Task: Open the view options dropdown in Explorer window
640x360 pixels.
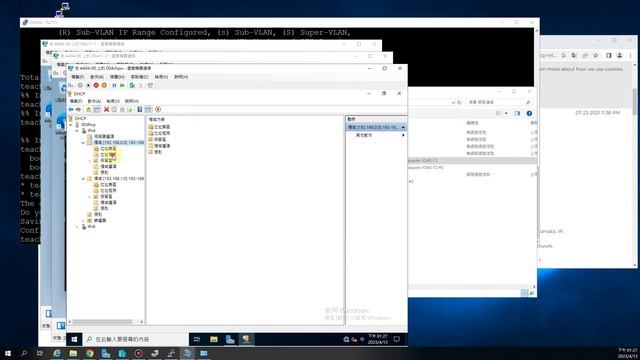Action: point(506,113)
